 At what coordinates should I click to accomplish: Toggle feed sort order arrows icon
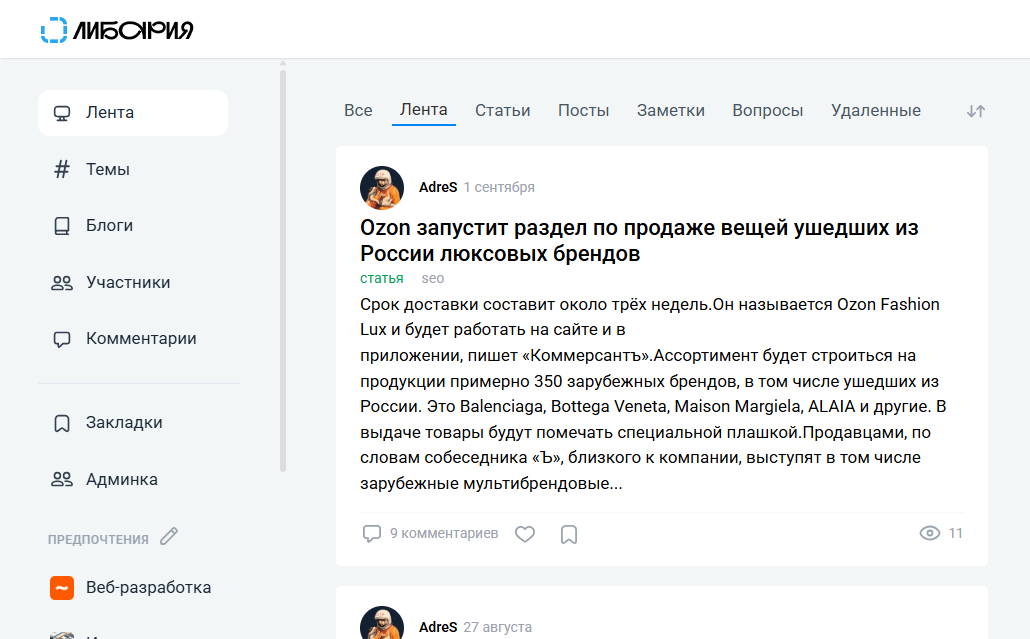coord(975,111)
